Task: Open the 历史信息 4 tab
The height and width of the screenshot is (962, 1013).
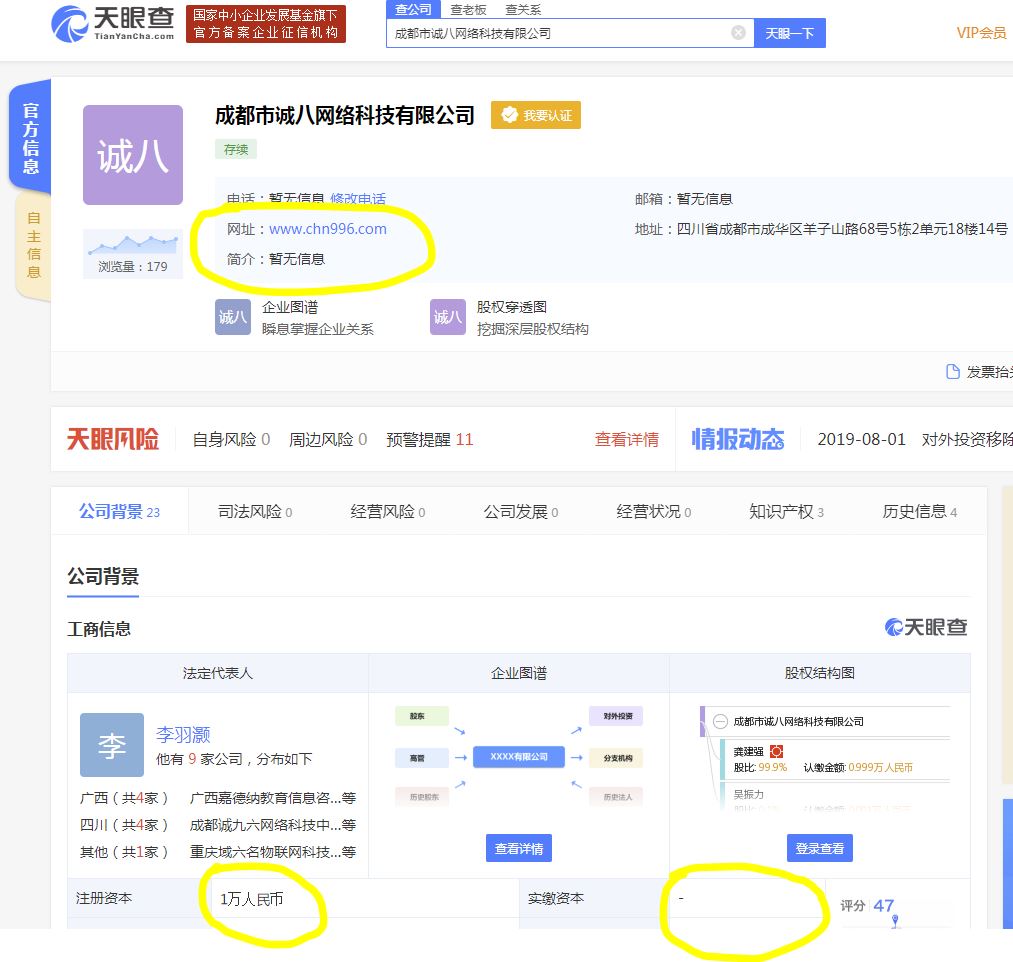Action: [919, 512]
